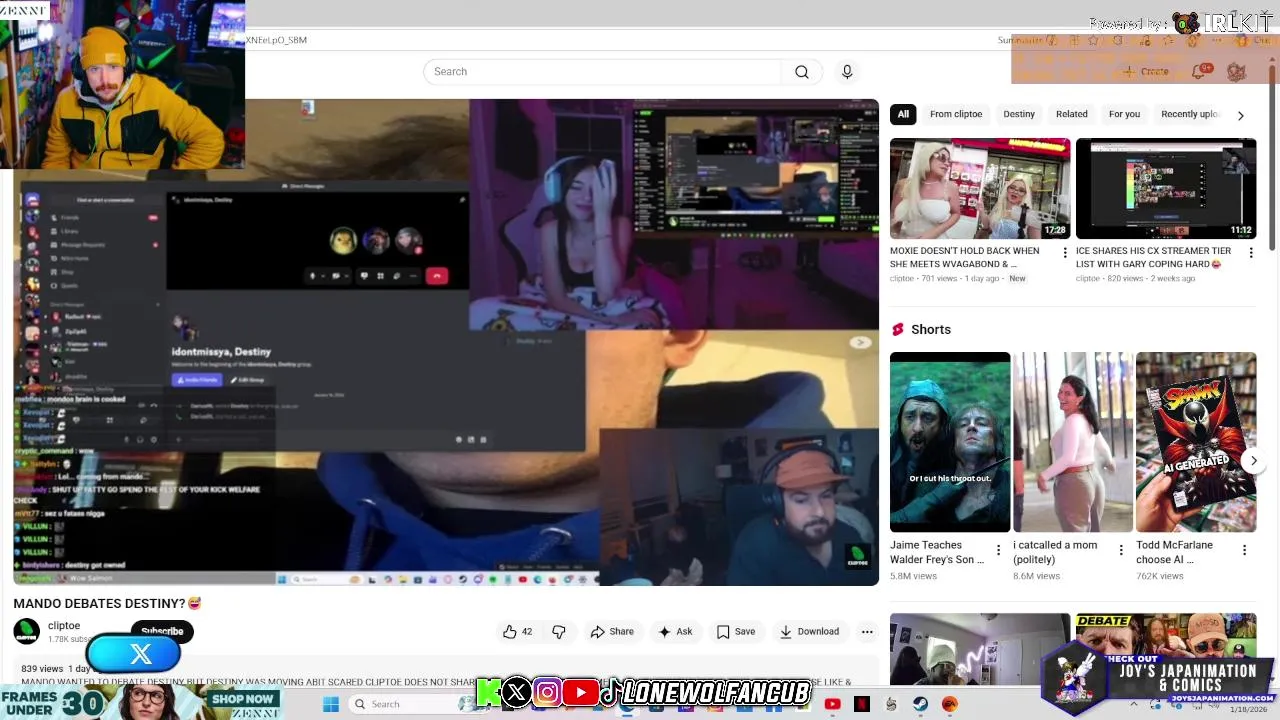Play the MOXIE DOESN'T HOLD BACK video thumbnail

(980, 188)
